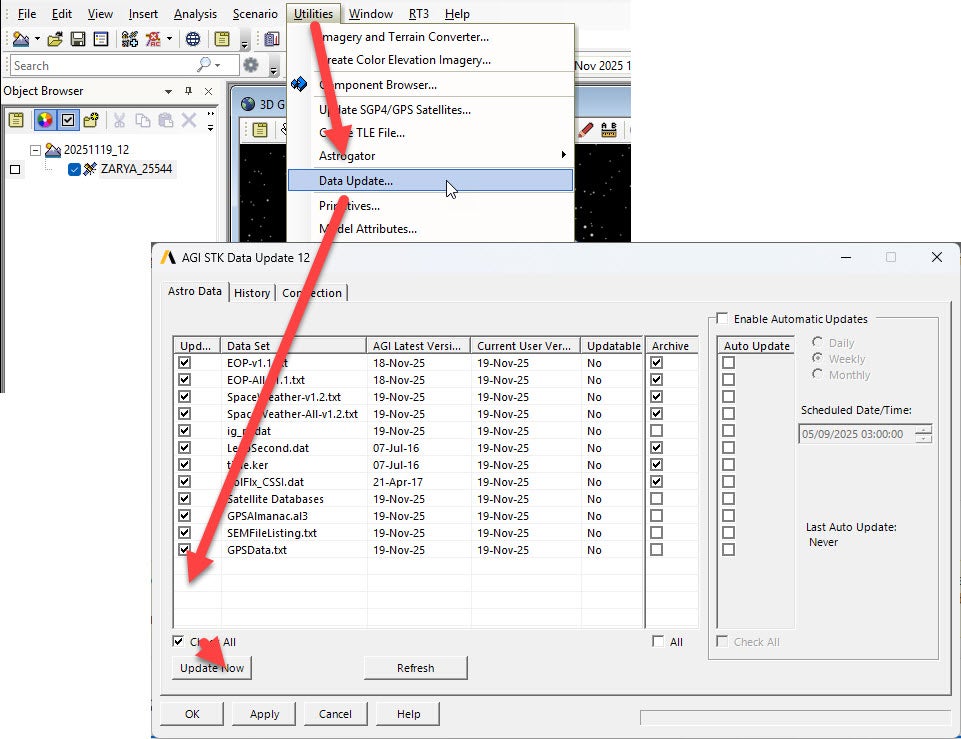The image size is (961, 739).
Task: Click Cancel in the Data Update dialog
Action: (x=335, y=714)
